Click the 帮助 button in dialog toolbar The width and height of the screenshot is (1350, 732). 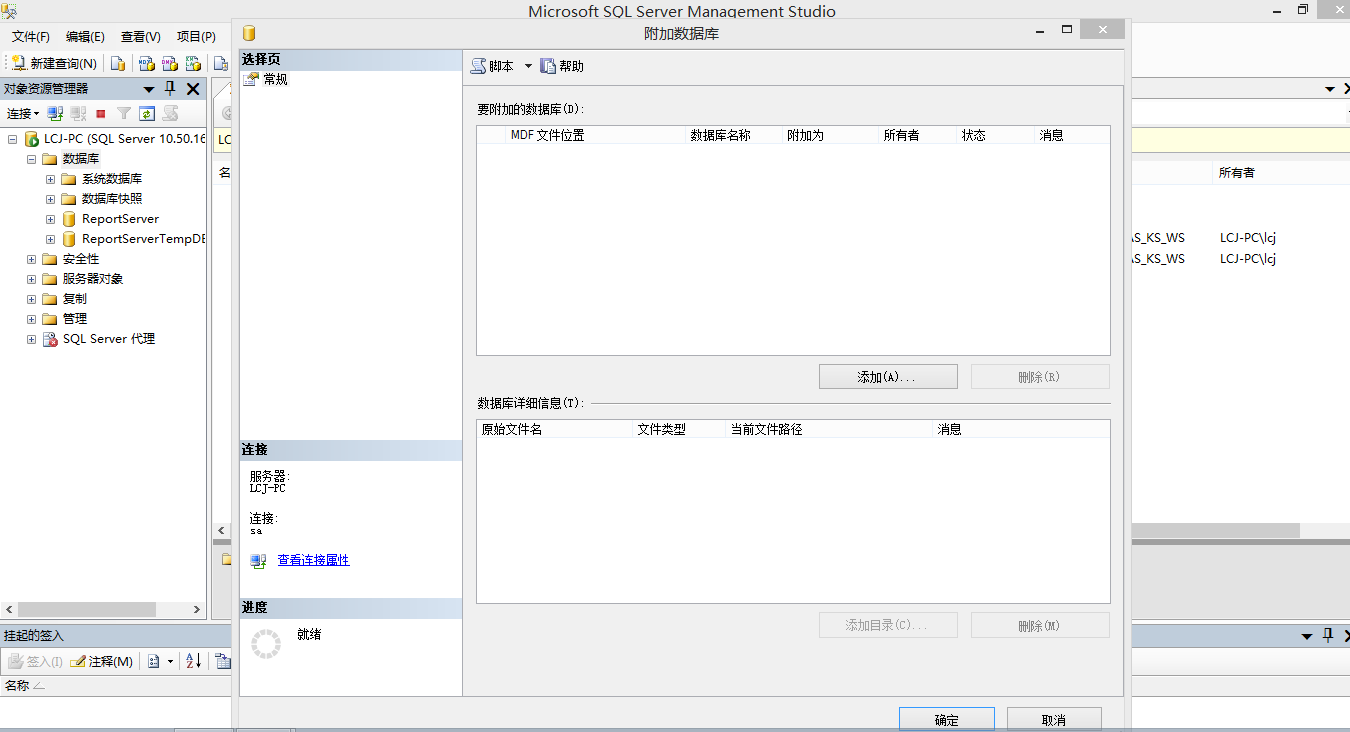coord(562,66)
